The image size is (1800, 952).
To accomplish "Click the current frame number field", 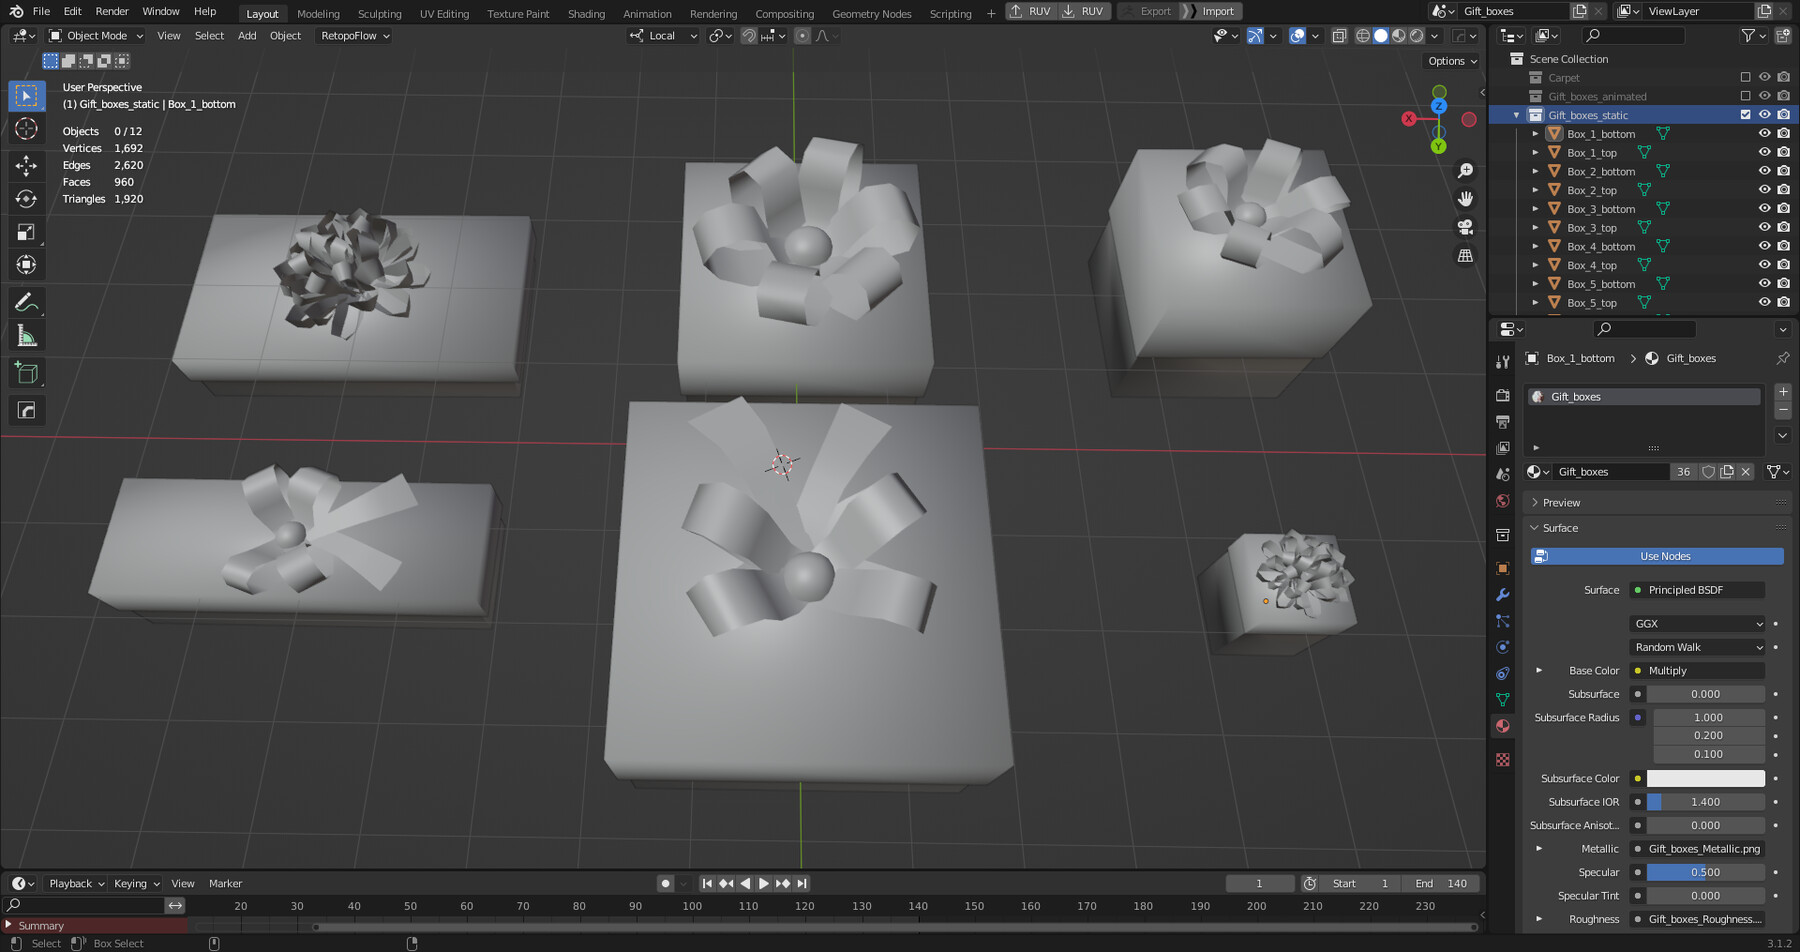I will click(x=1259, y=883).
